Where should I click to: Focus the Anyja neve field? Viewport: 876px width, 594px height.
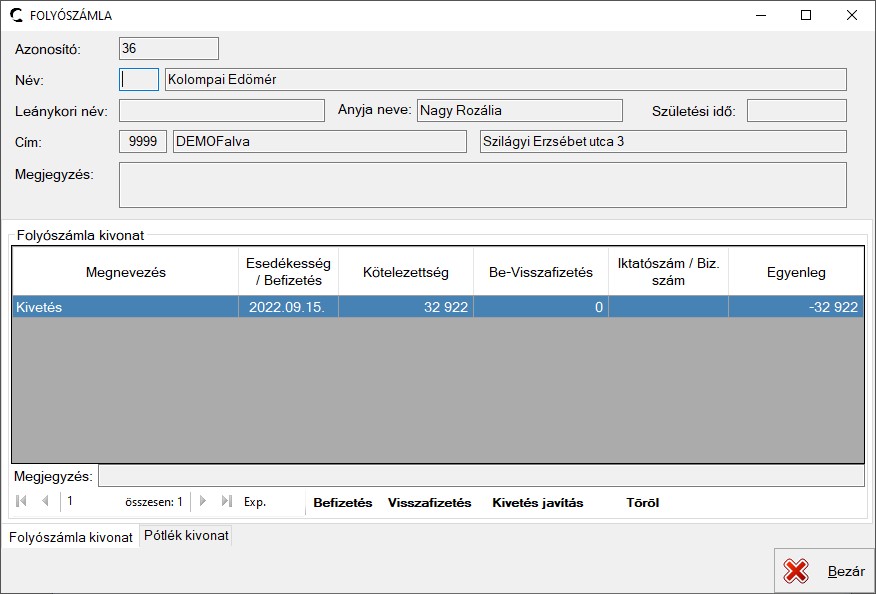(x=519, y=111)
